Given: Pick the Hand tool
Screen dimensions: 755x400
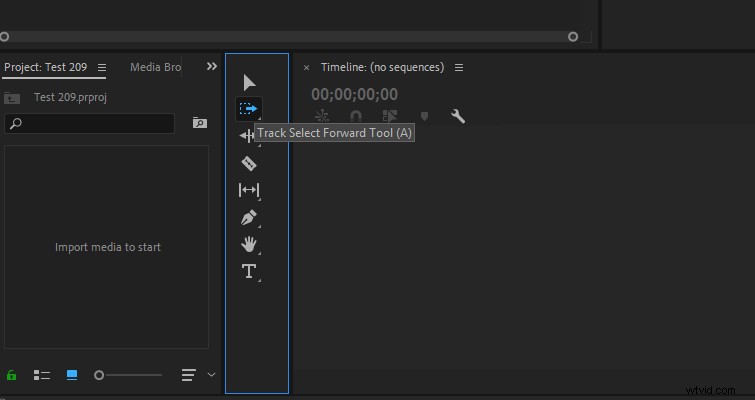Looking at the screenshot, I should pyautogui.click(x=248, y=245).
